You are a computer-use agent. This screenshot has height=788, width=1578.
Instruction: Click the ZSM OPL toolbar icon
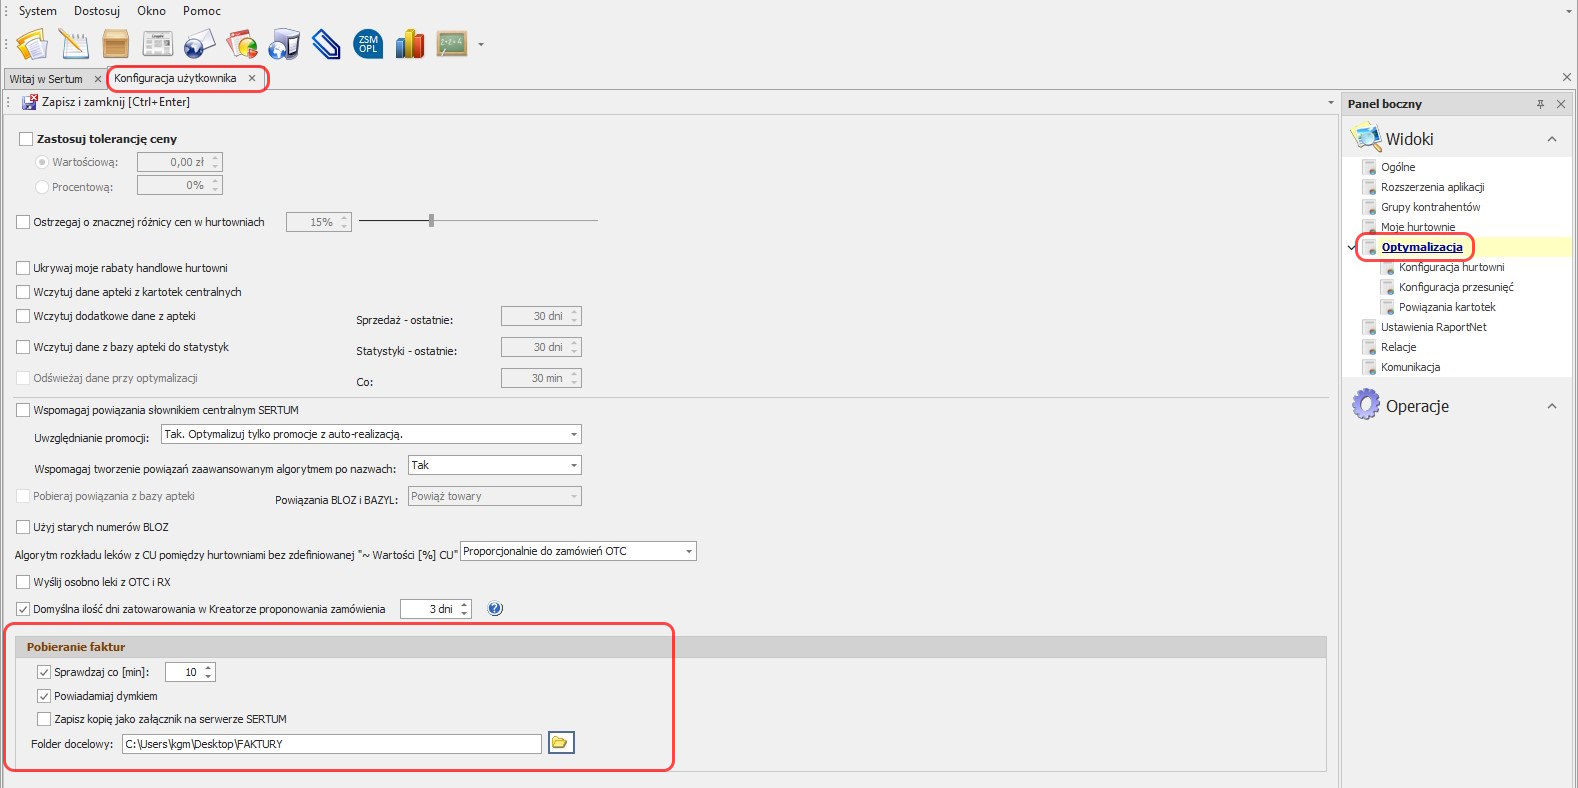pos(368,44)
